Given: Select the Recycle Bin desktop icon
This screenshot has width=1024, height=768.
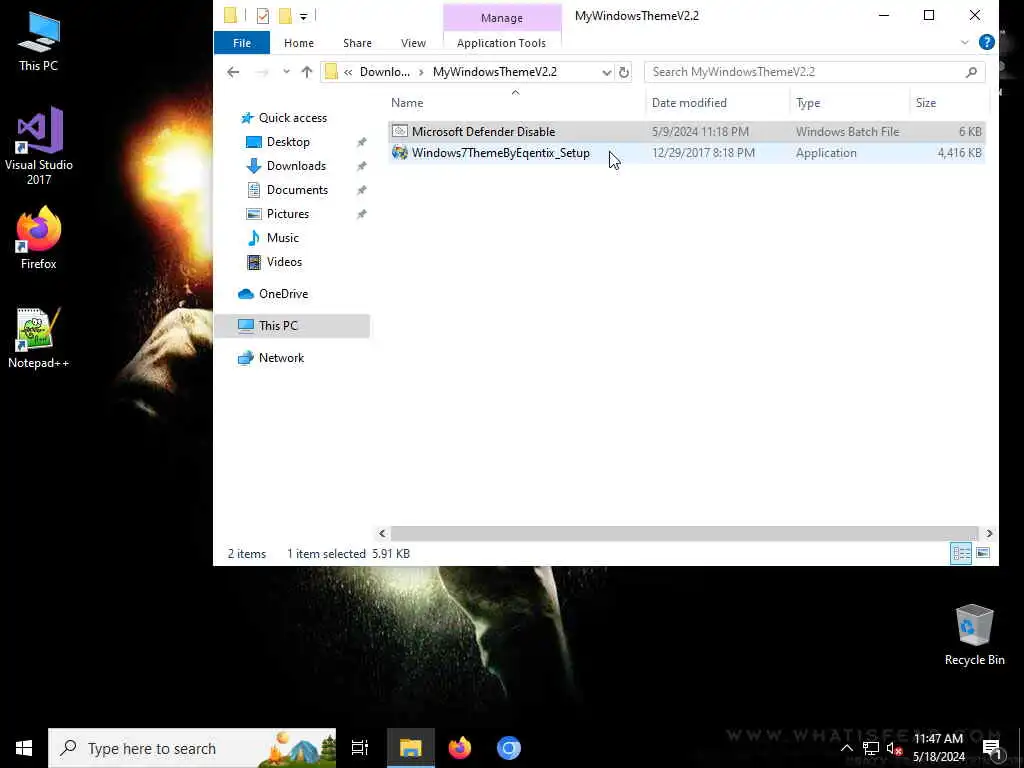Looking at the screenshot, I should [x=974, y=635].
